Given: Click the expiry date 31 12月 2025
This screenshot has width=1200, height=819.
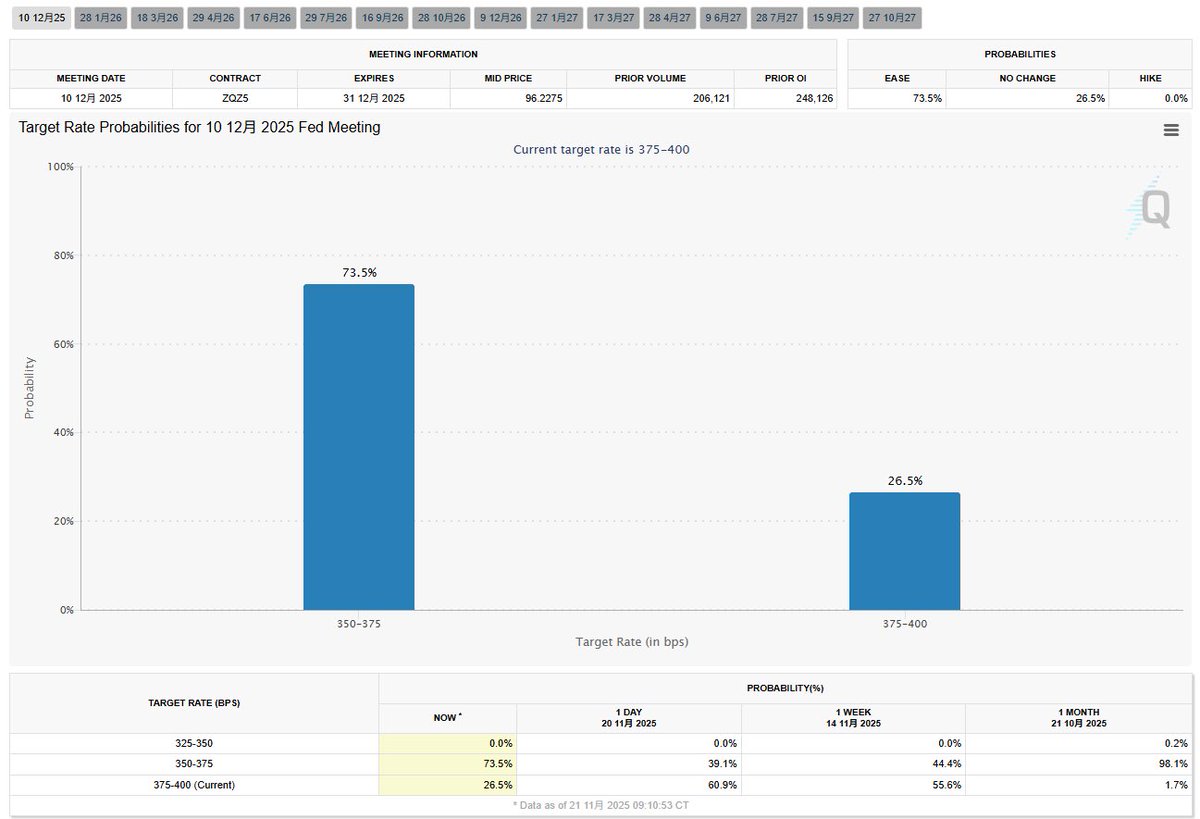Looking at the screenshot, I should click(373, 98).
